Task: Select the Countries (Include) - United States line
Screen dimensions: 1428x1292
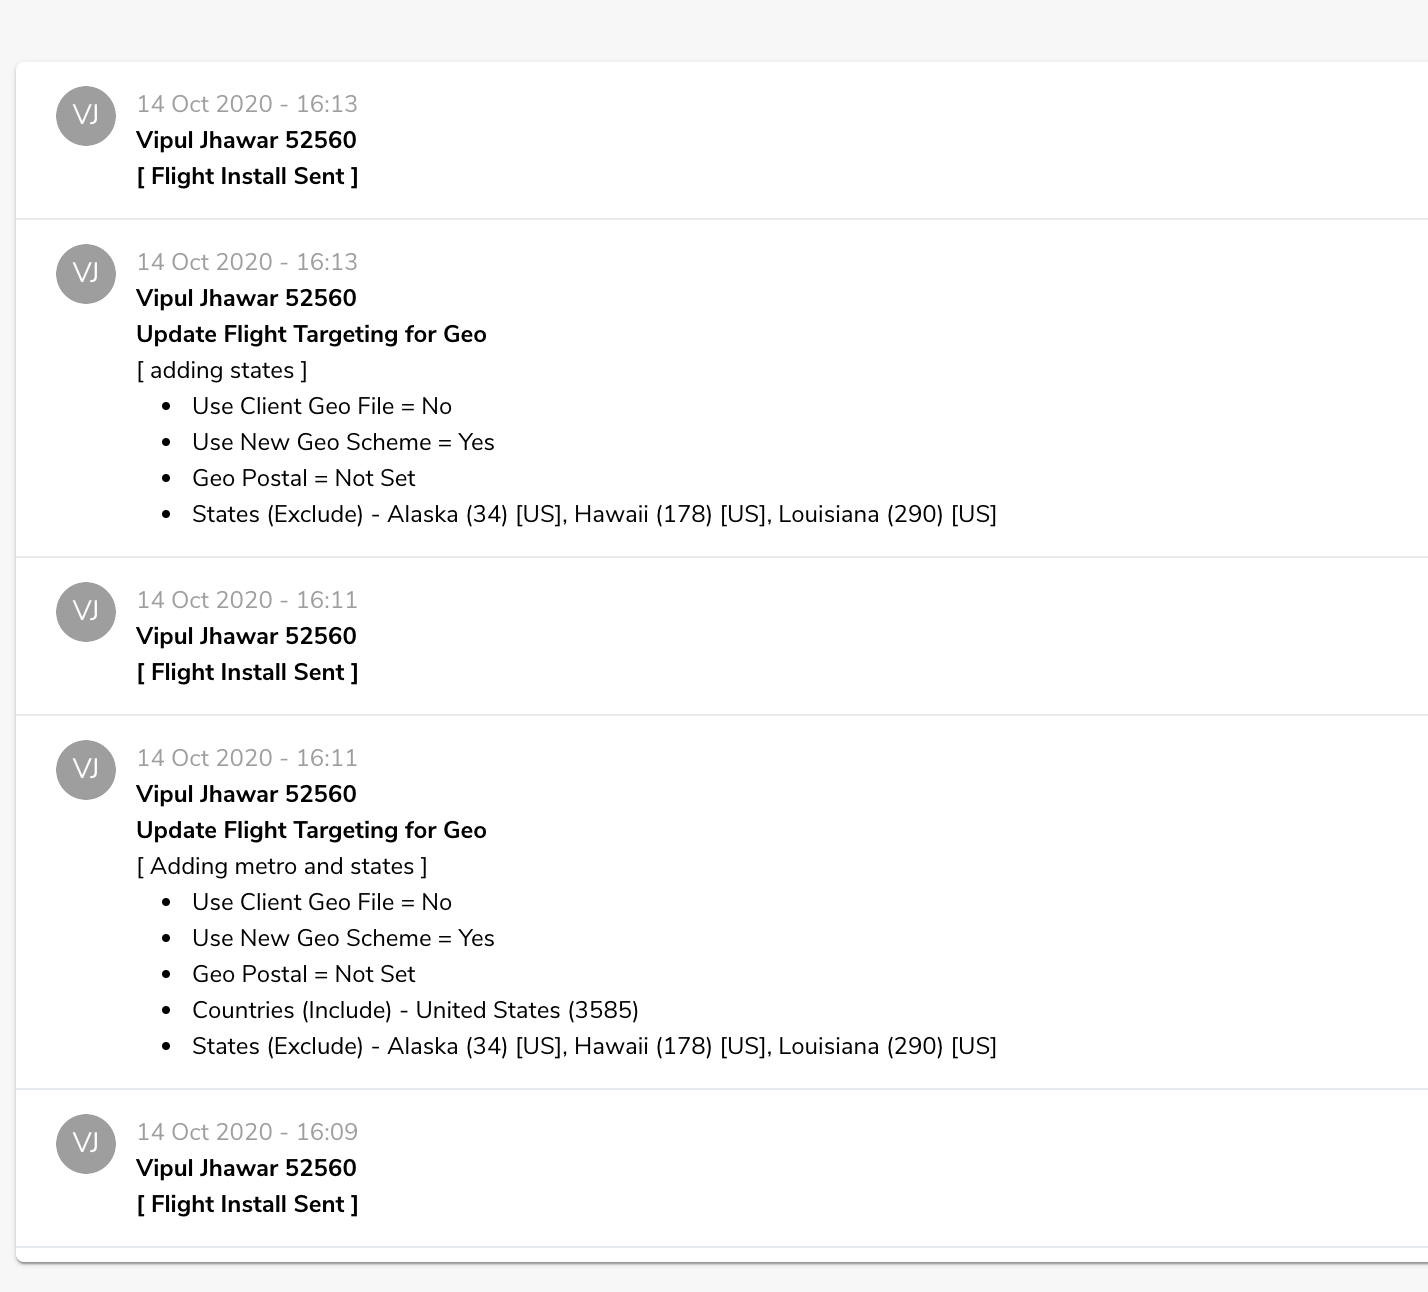Action: pos(415,1010)
